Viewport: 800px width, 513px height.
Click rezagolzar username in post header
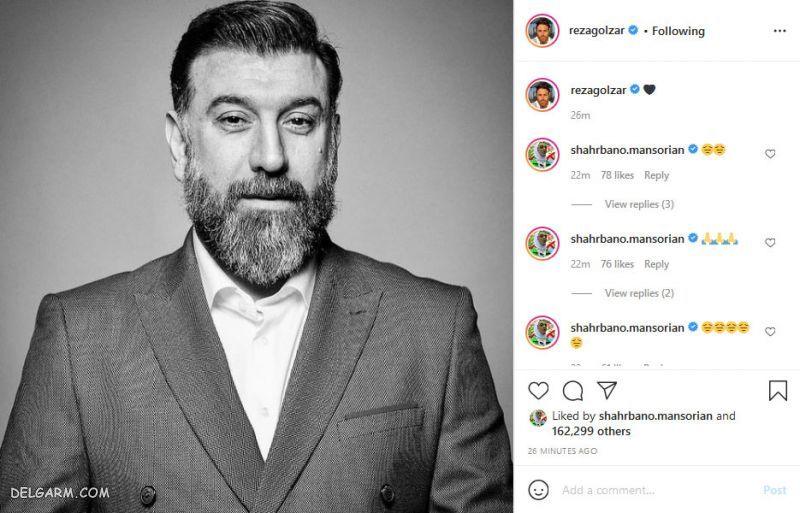coord(597,31)
